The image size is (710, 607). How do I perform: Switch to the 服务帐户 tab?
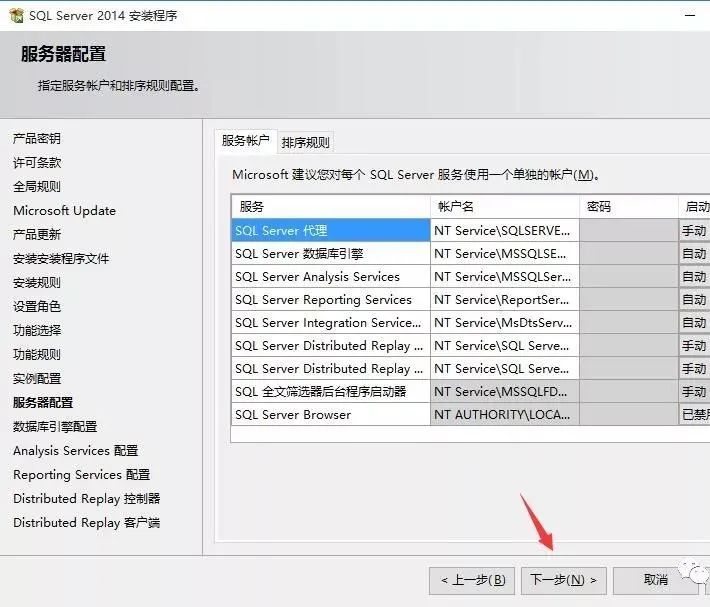245,141
